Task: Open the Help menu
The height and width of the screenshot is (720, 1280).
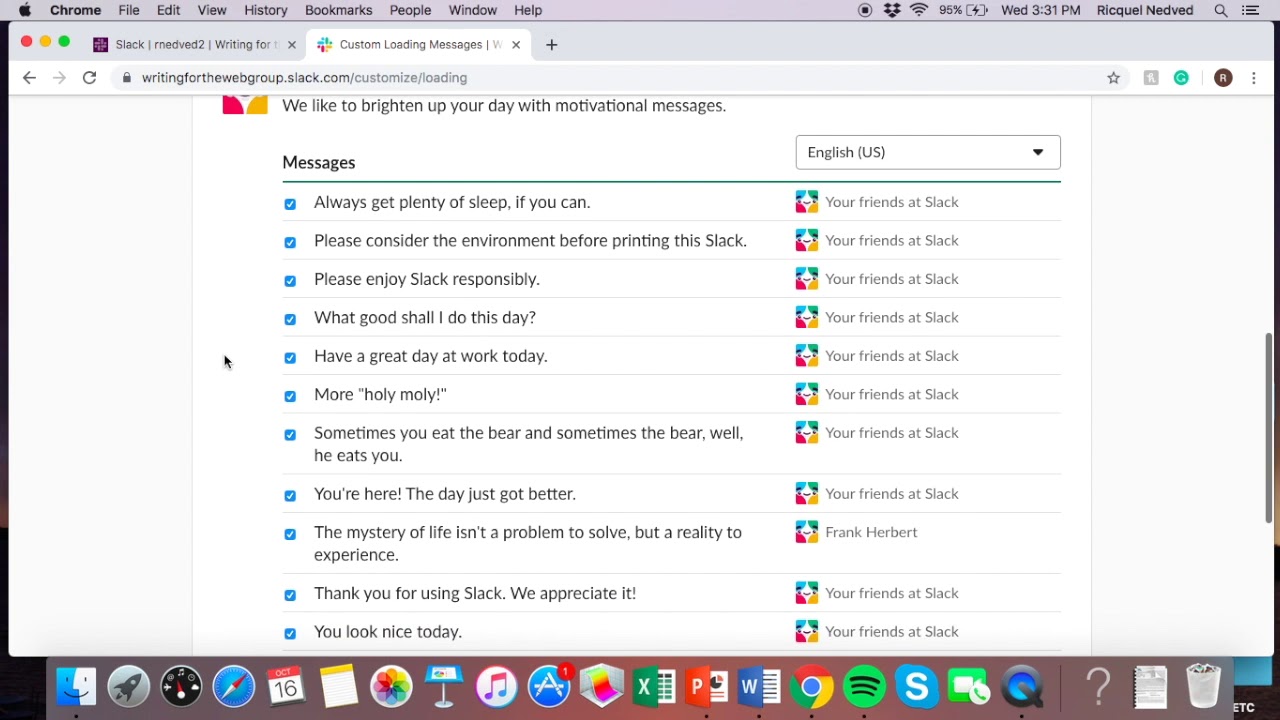Action: click(528, 10)
